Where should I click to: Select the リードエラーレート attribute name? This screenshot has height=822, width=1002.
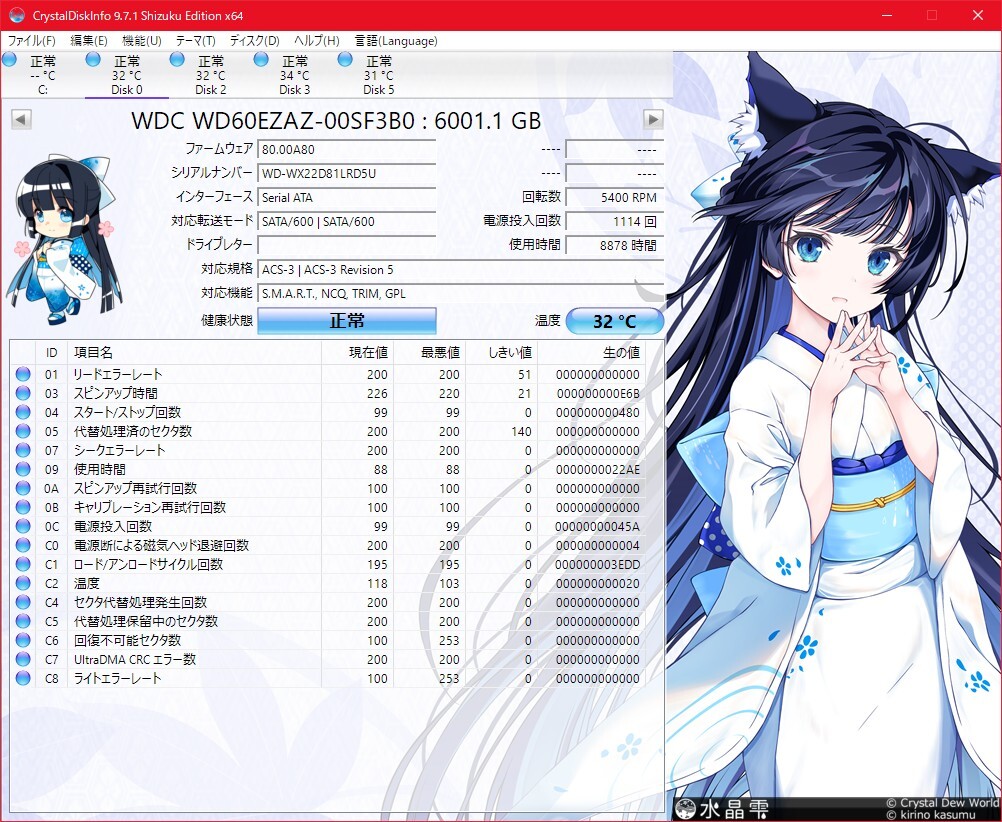click(x=118, y=374)
